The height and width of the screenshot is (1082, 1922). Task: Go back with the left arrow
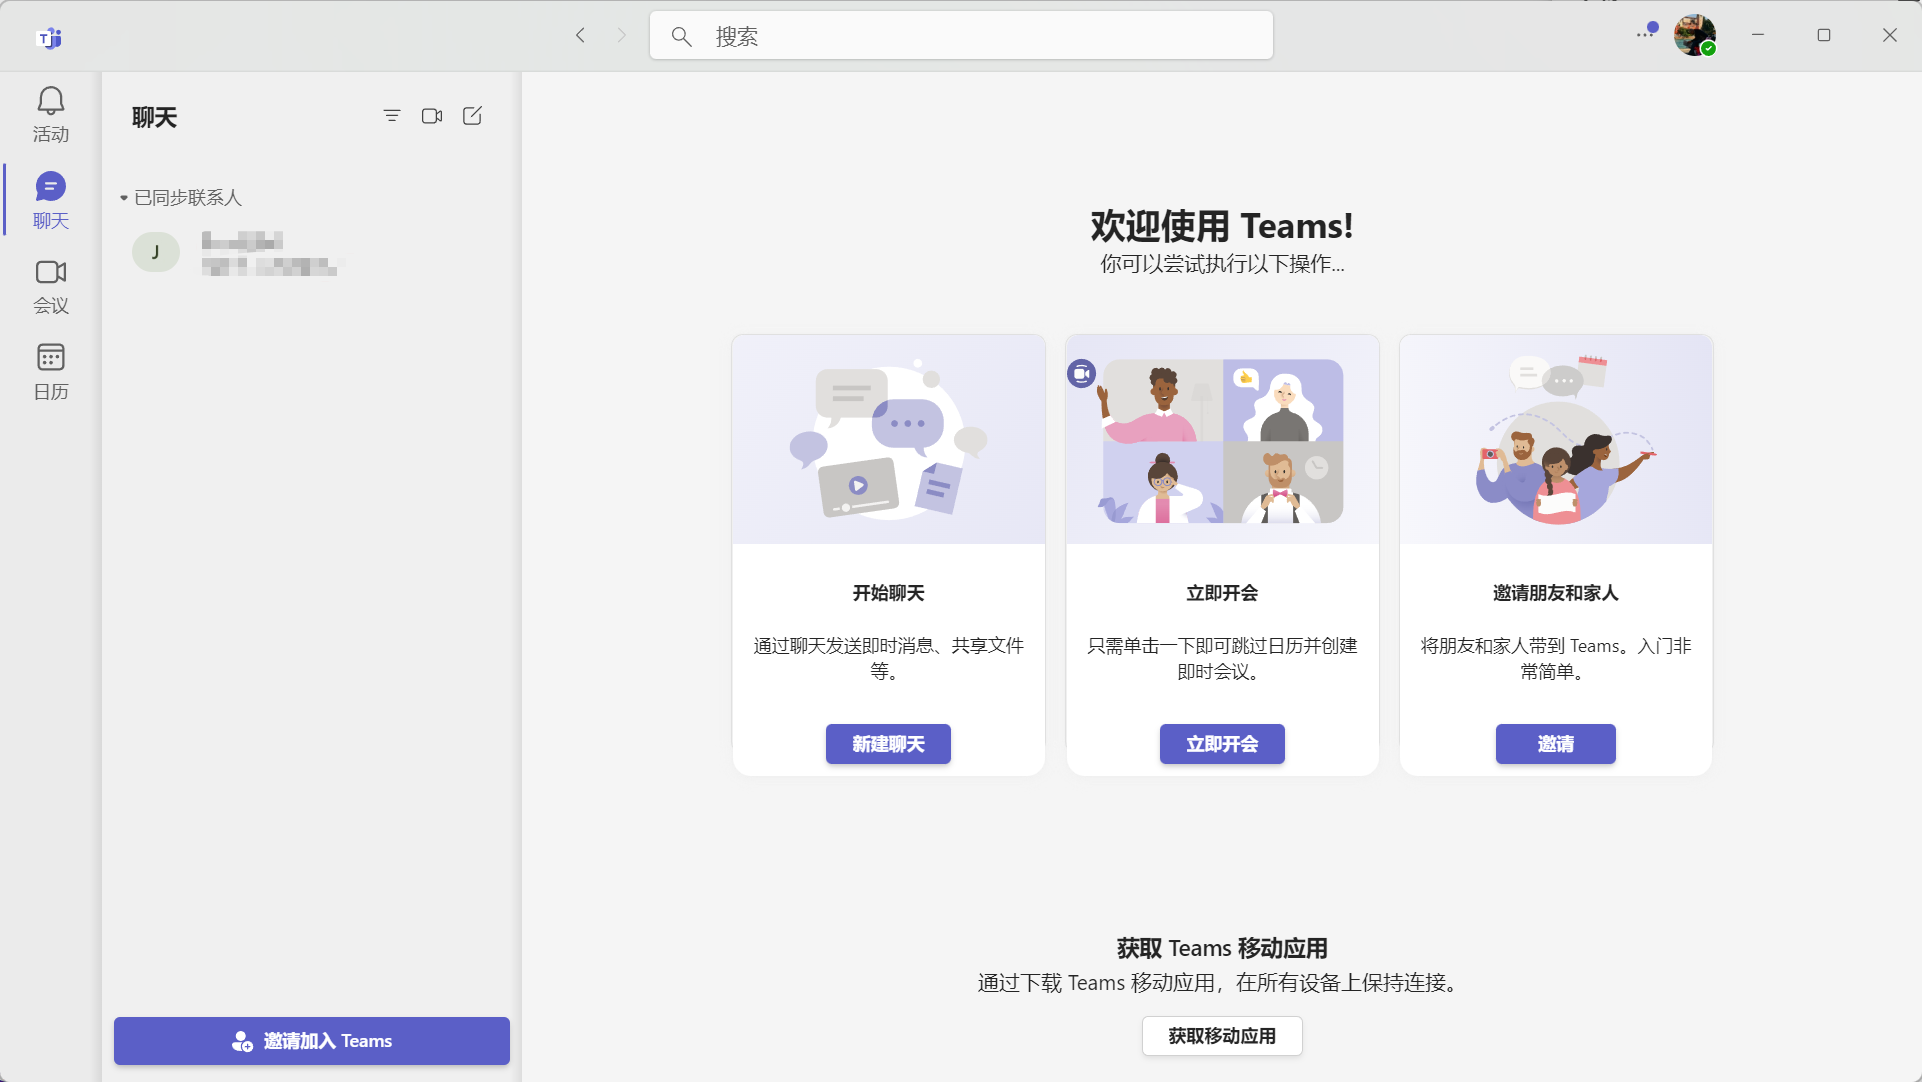coord(580,36)
